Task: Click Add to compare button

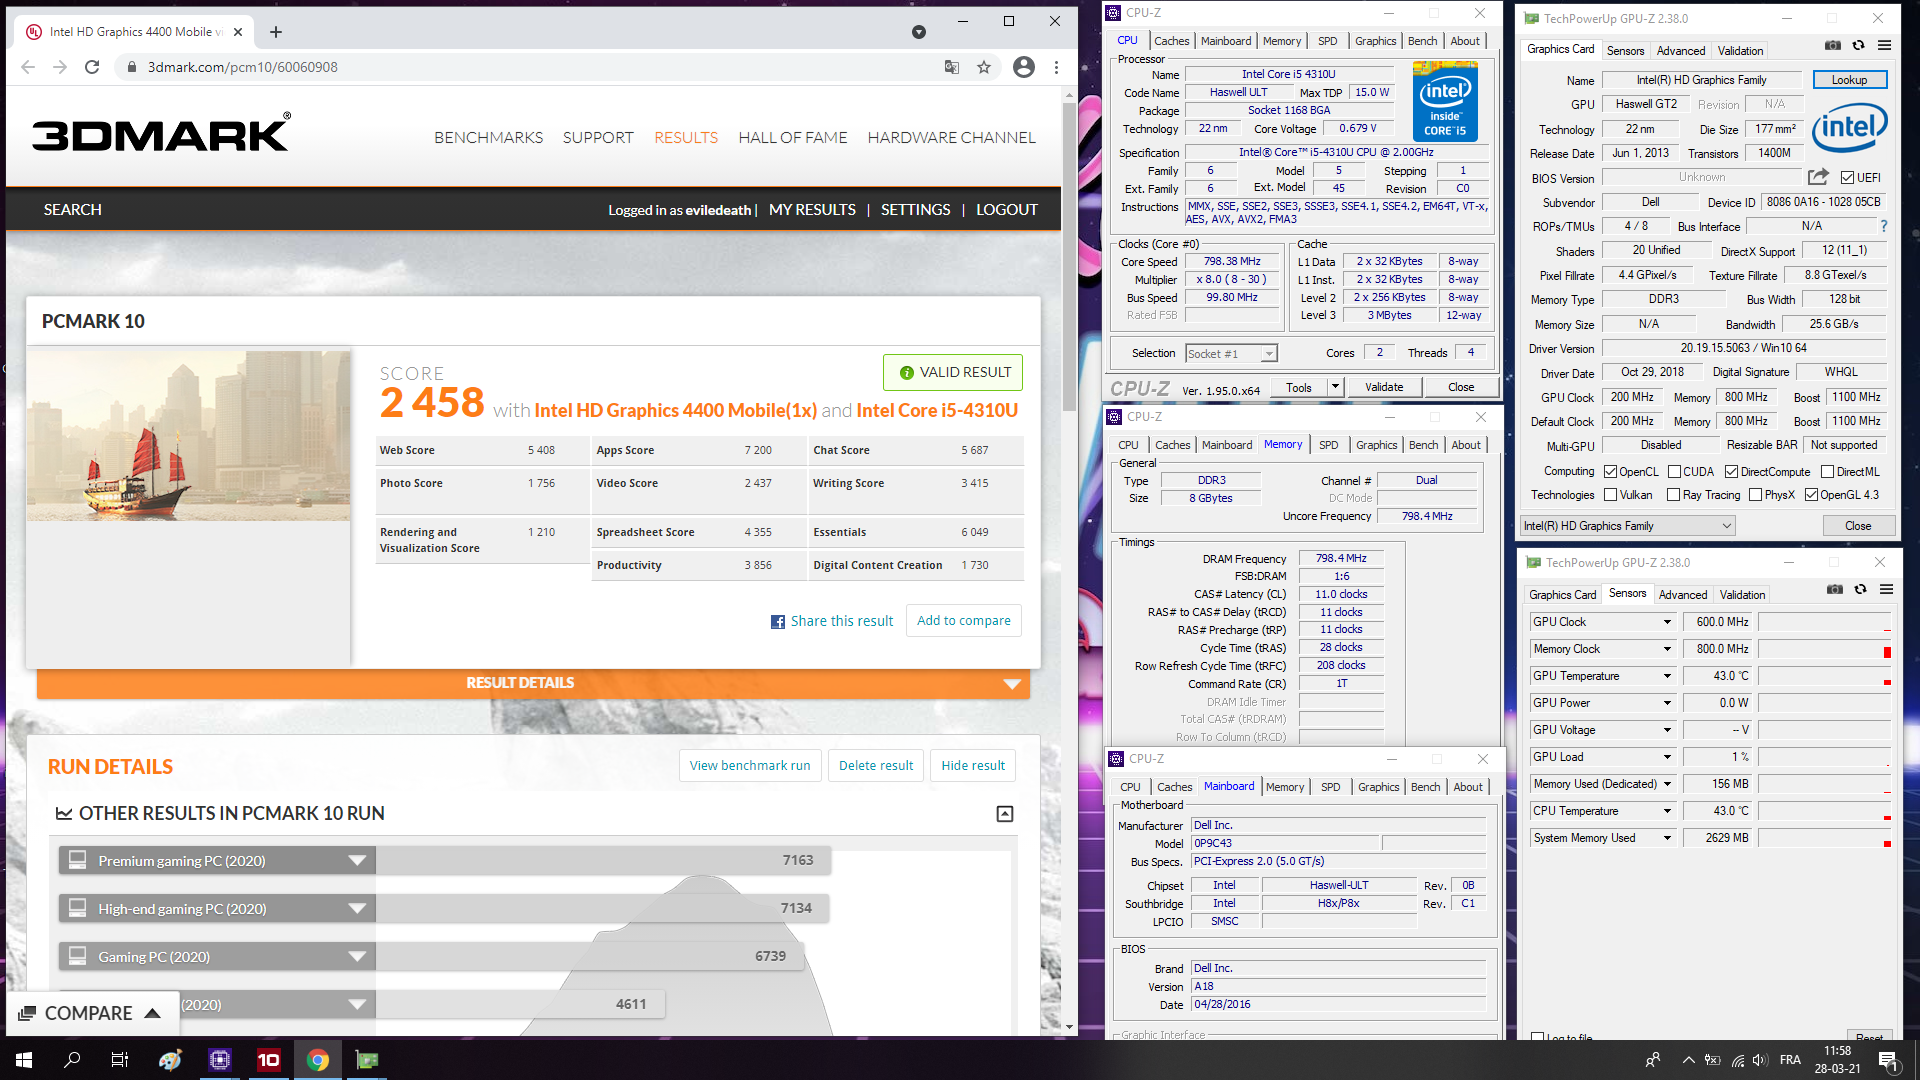Action: tap(963, 620)
